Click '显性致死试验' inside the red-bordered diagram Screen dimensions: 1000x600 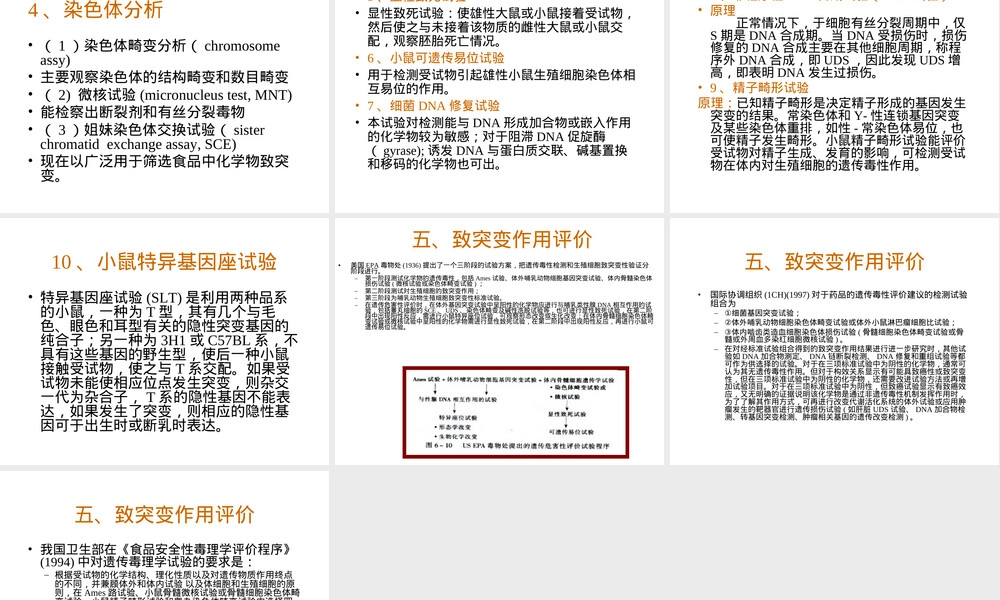click(x=567, y=414)
